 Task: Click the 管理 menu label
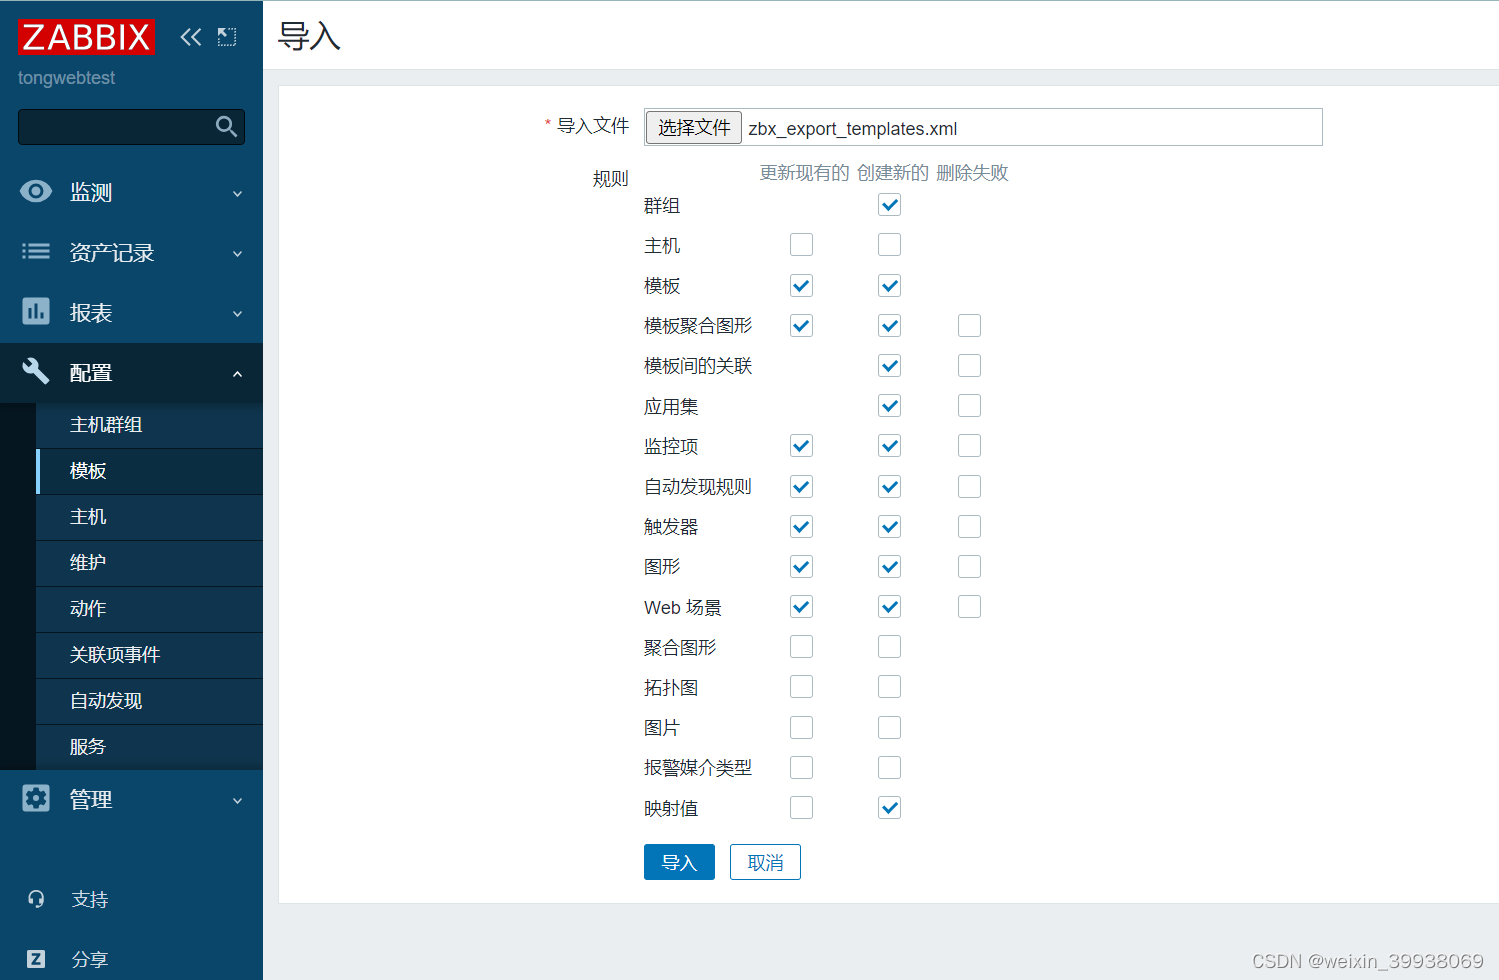click(x=91, y=800)
